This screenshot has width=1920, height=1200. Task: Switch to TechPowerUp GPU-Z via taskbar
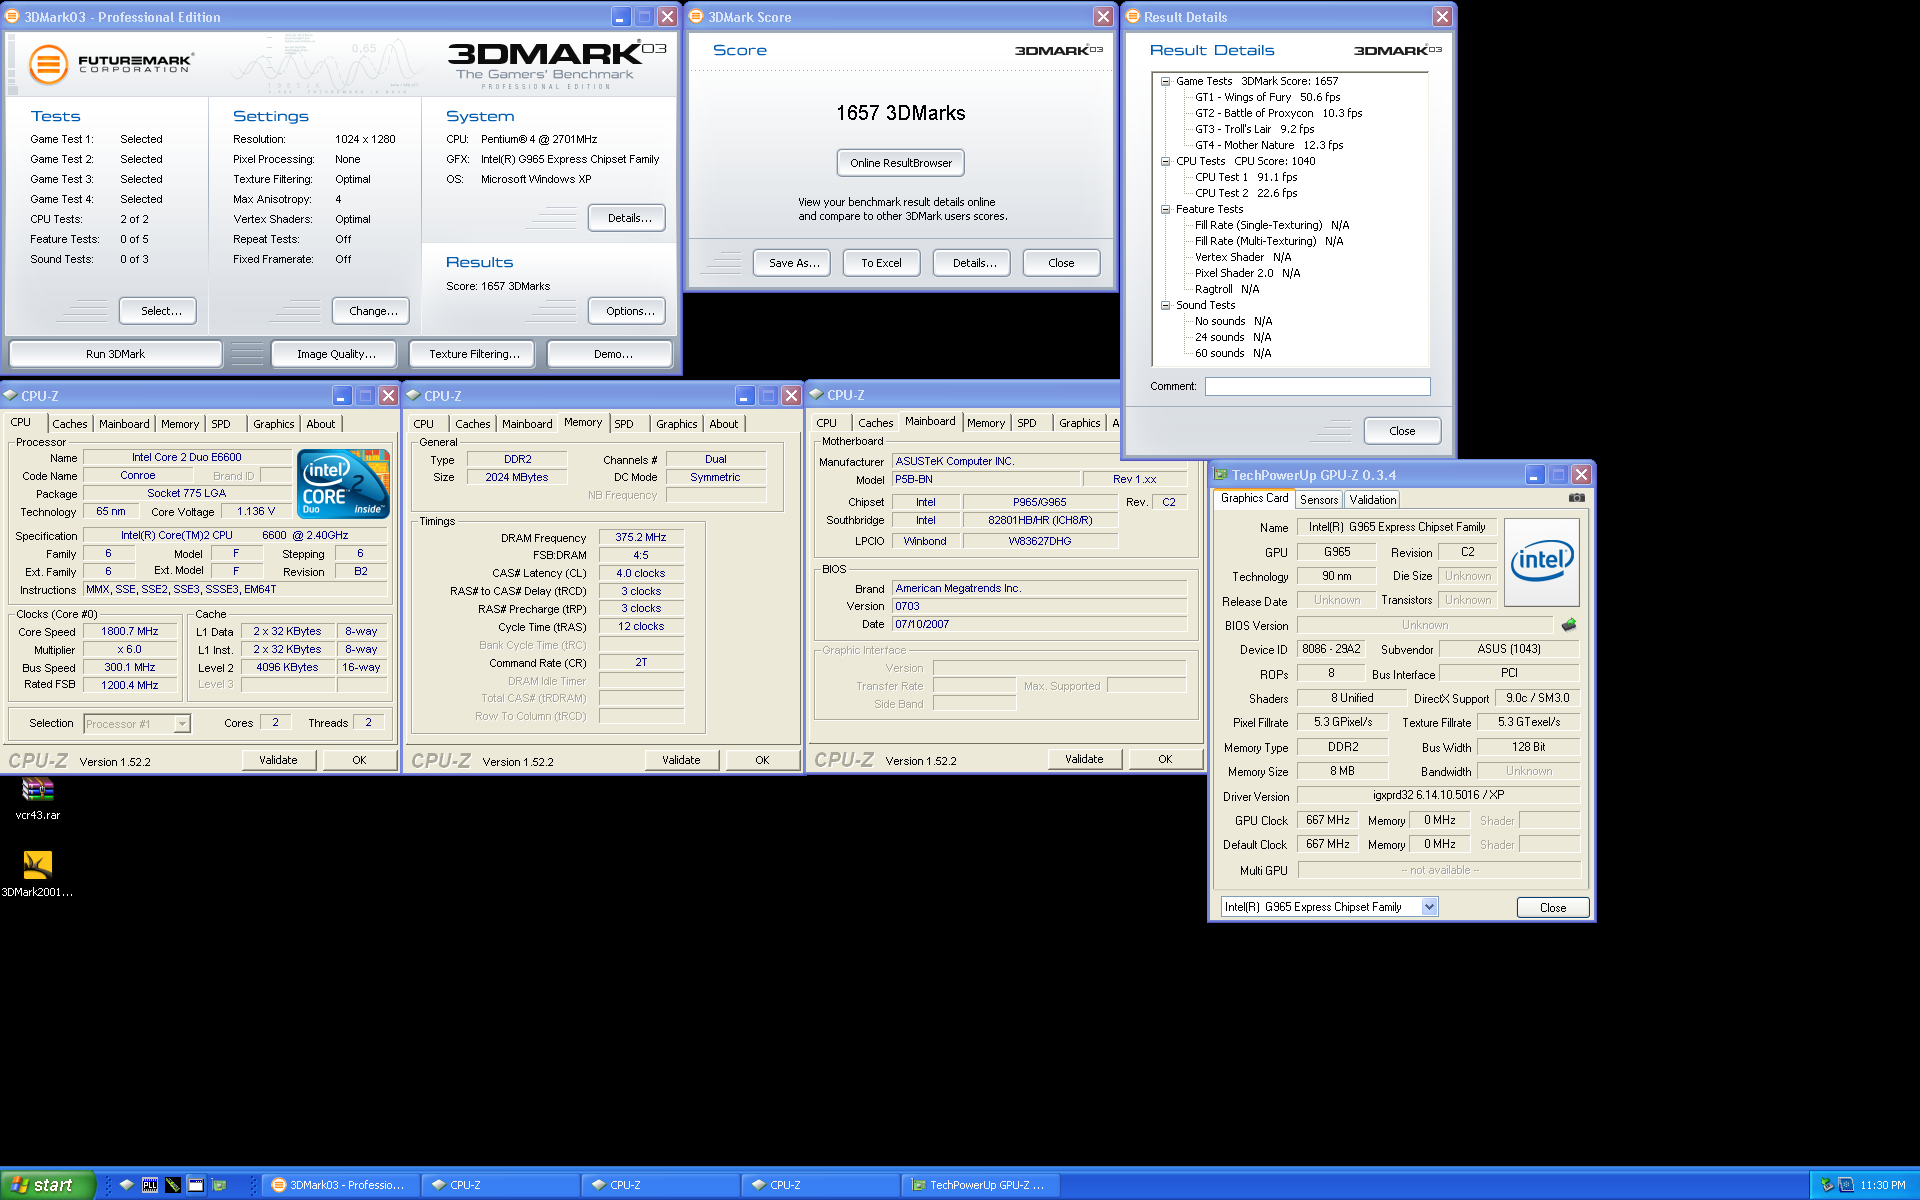coord(980,1185)
